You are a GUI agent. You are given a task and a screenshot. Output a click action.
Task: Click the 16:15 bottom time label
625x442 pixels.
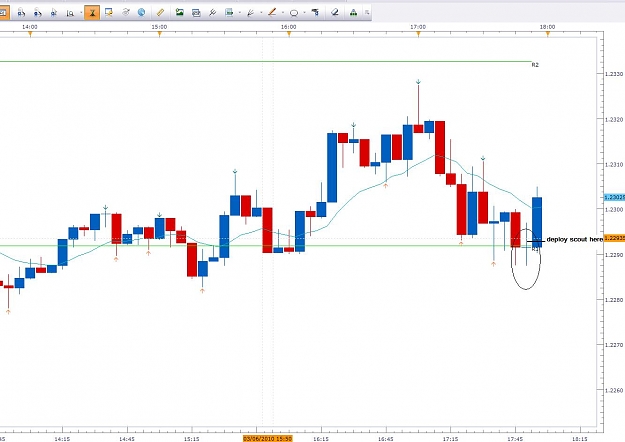tap(321, 439)
